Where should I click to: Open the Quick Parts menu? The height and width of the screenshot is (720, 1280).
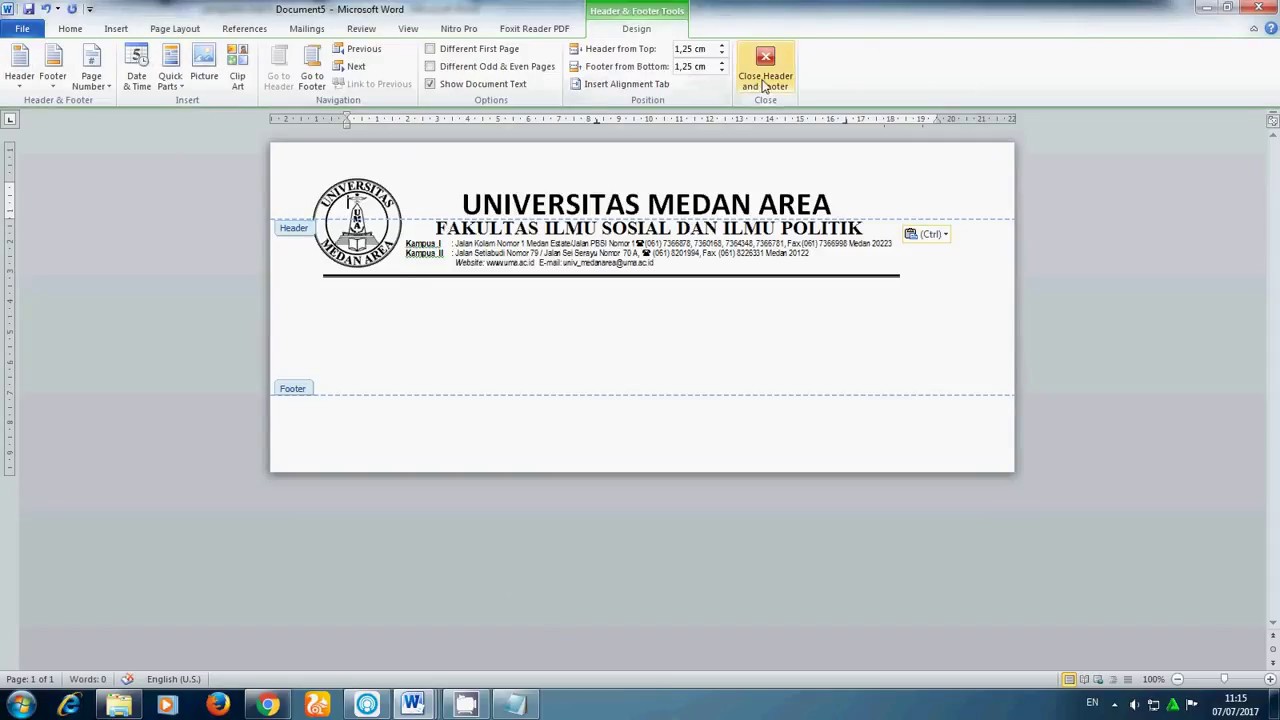[x=170, y=67]
